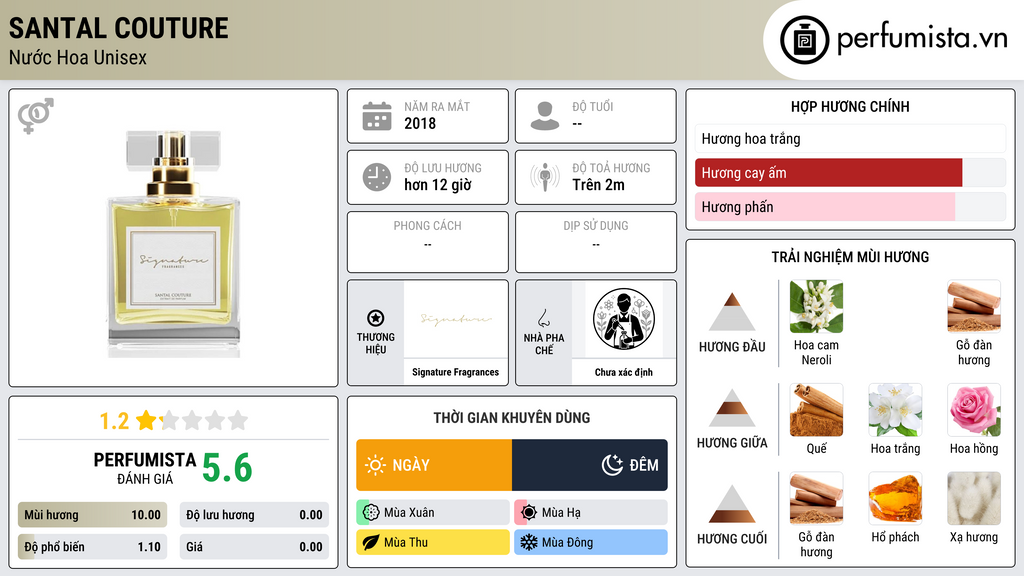The width and height of the screenshot is (1024, 576).
Task: Click the hơn 12 giờ longevity value
Action: [438, 185]
